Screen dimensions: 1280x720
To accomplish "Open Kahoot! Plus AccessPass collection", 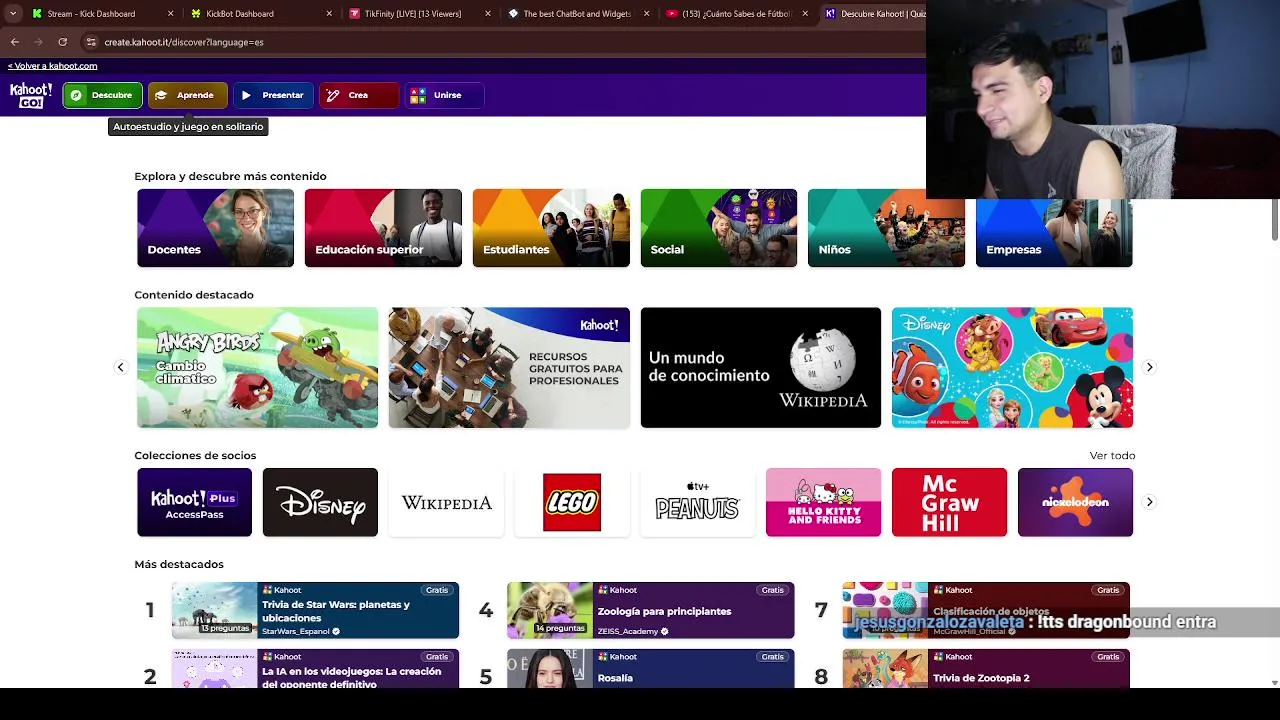I will click(x=194, y=502).
